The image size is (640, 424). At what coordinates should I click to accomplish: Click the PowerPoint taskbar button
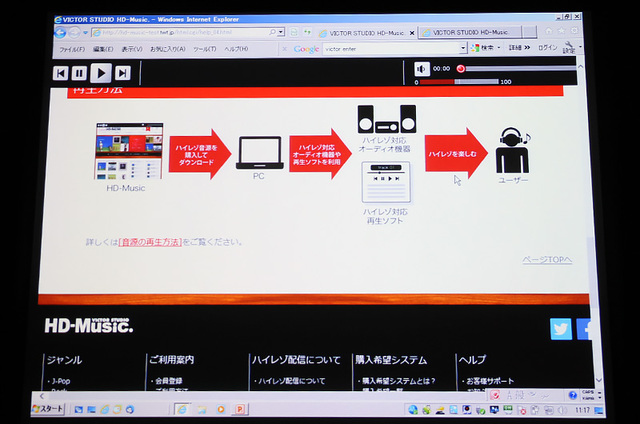240,409
